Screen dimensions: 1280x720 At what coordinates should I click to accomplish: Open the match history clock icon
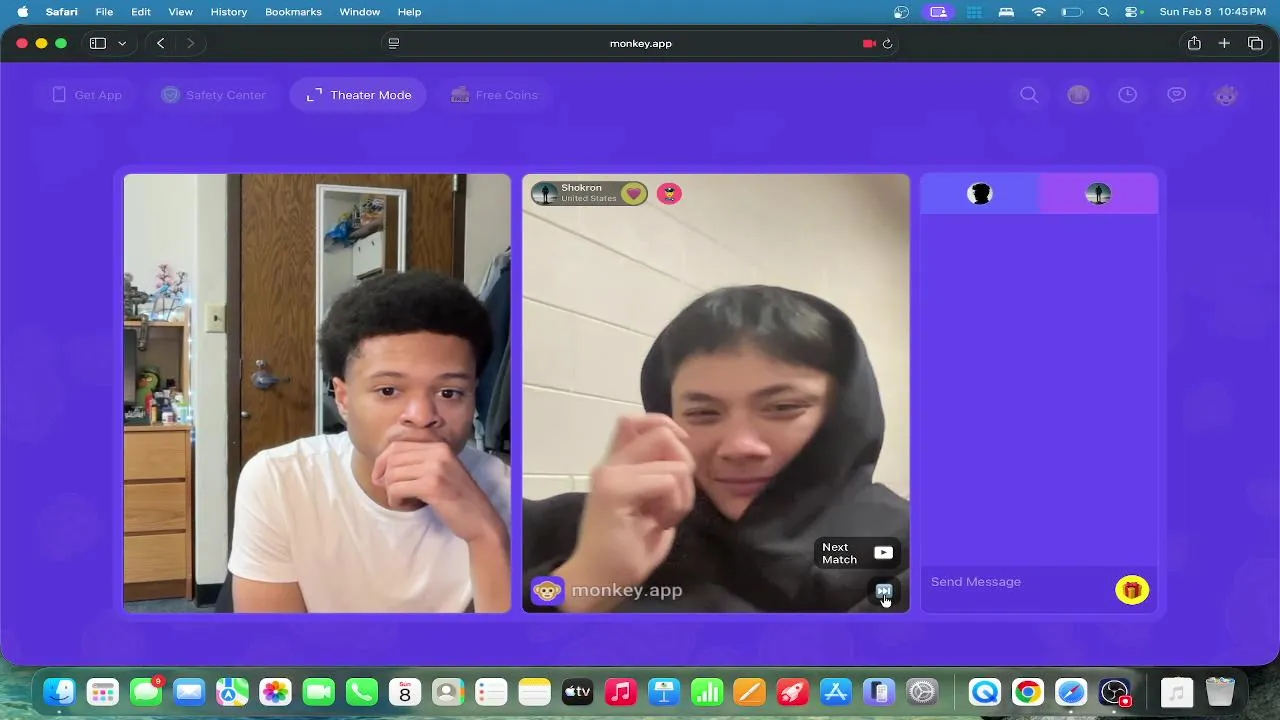pos(1127,95)
